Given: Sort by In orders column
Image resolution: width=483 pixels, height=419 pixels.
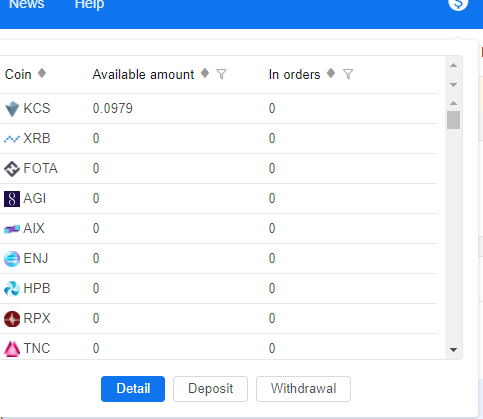Looking at the screenshot, I should pyautogui.click(x=331, y=73).
